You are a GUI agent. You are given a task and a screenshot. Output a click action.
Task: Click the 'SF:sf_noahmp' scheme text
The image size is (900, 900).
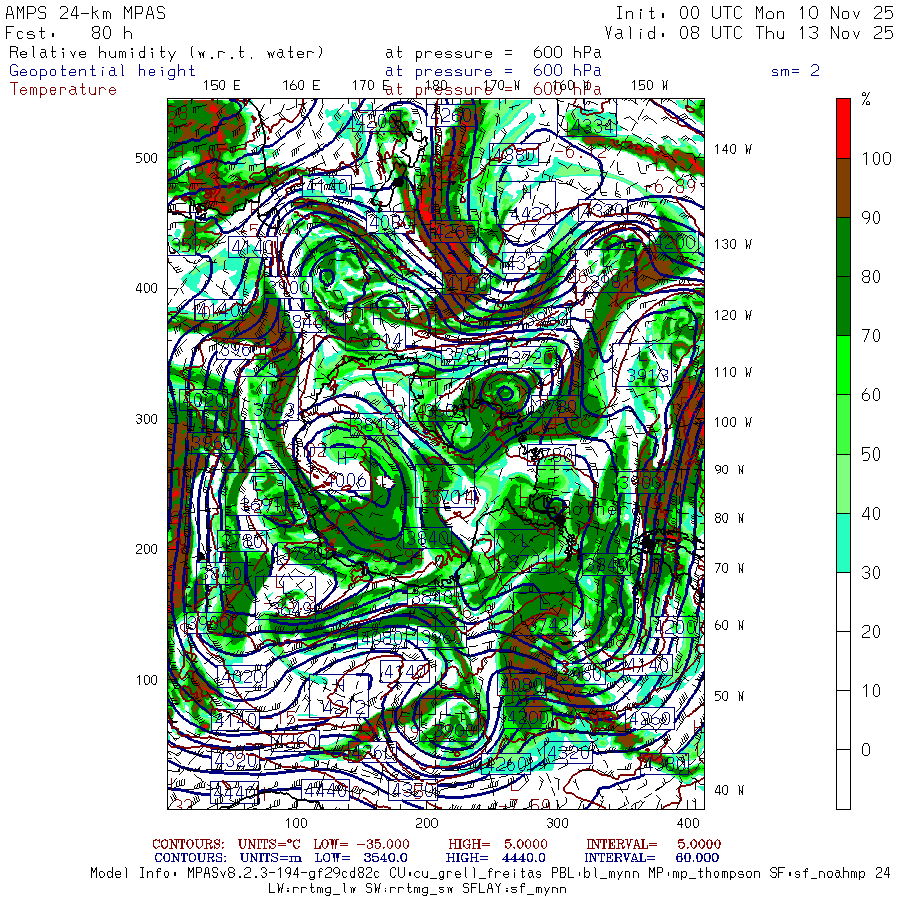point(817,874)
